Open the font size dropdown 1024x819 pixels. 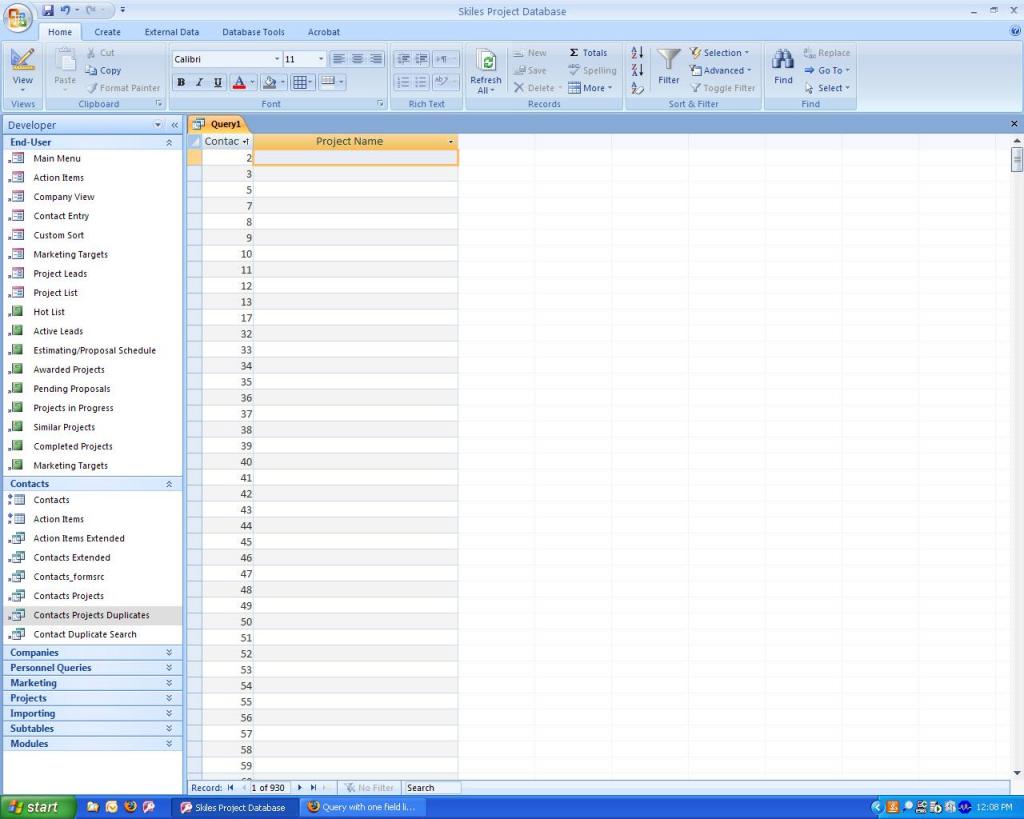321,59
